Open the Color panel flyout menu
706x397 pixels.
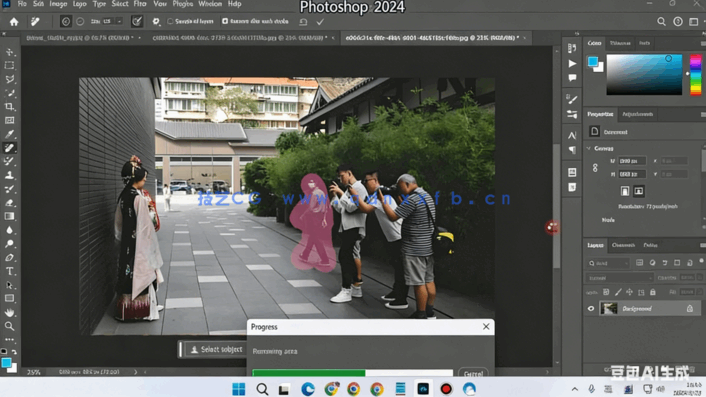click(x=703, y=43)
